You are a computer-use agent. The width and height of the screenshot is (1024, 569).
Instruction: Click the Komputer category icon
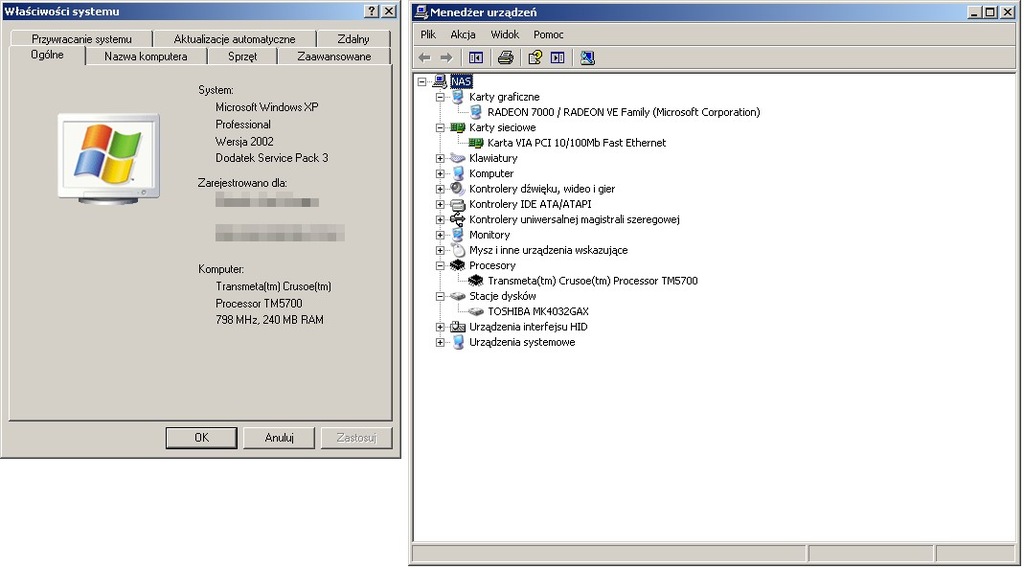click(458, 174)
